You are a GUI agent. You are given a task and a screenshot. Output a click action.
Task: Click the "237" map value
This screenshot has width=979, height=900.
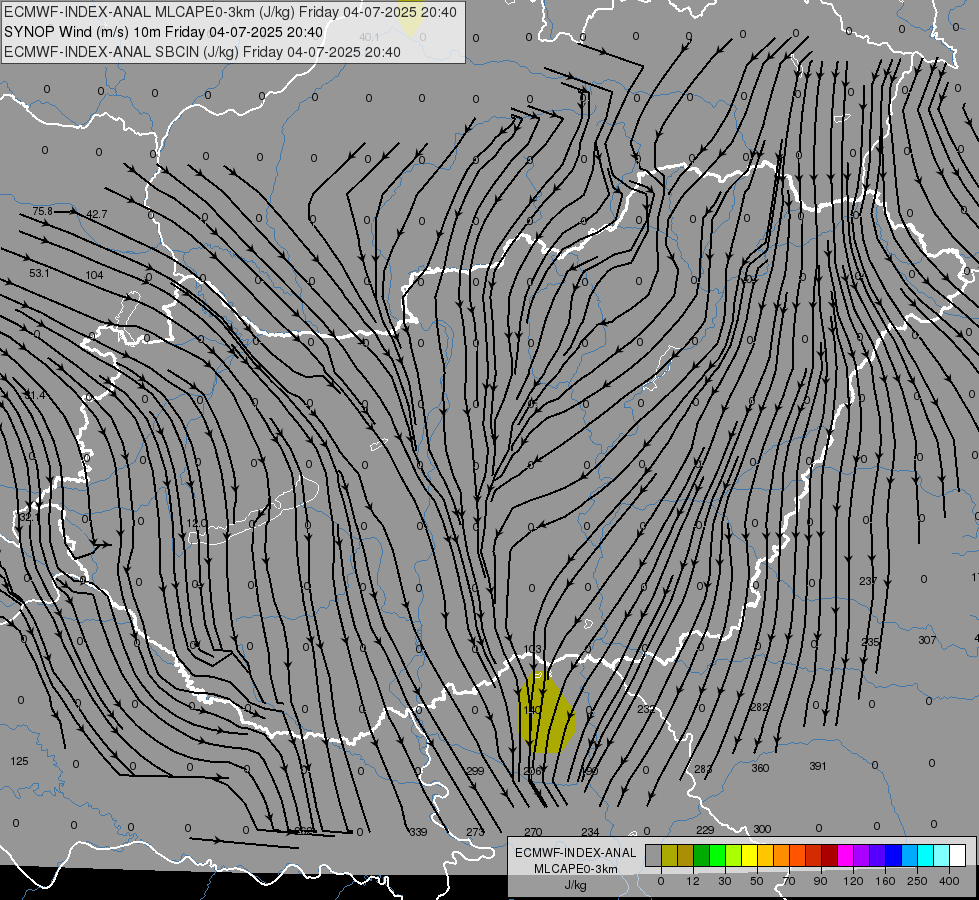click(x=868, y=581)
